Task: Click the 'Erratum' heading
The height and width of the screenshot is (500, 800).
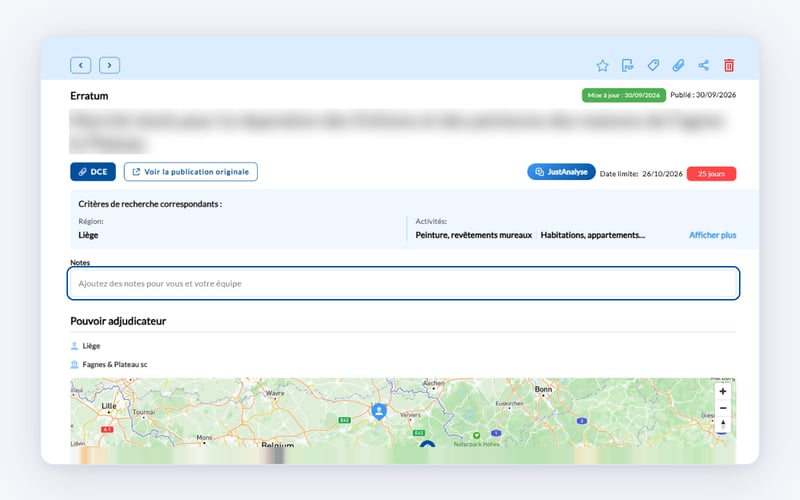Action: click(x=89, y=96)
